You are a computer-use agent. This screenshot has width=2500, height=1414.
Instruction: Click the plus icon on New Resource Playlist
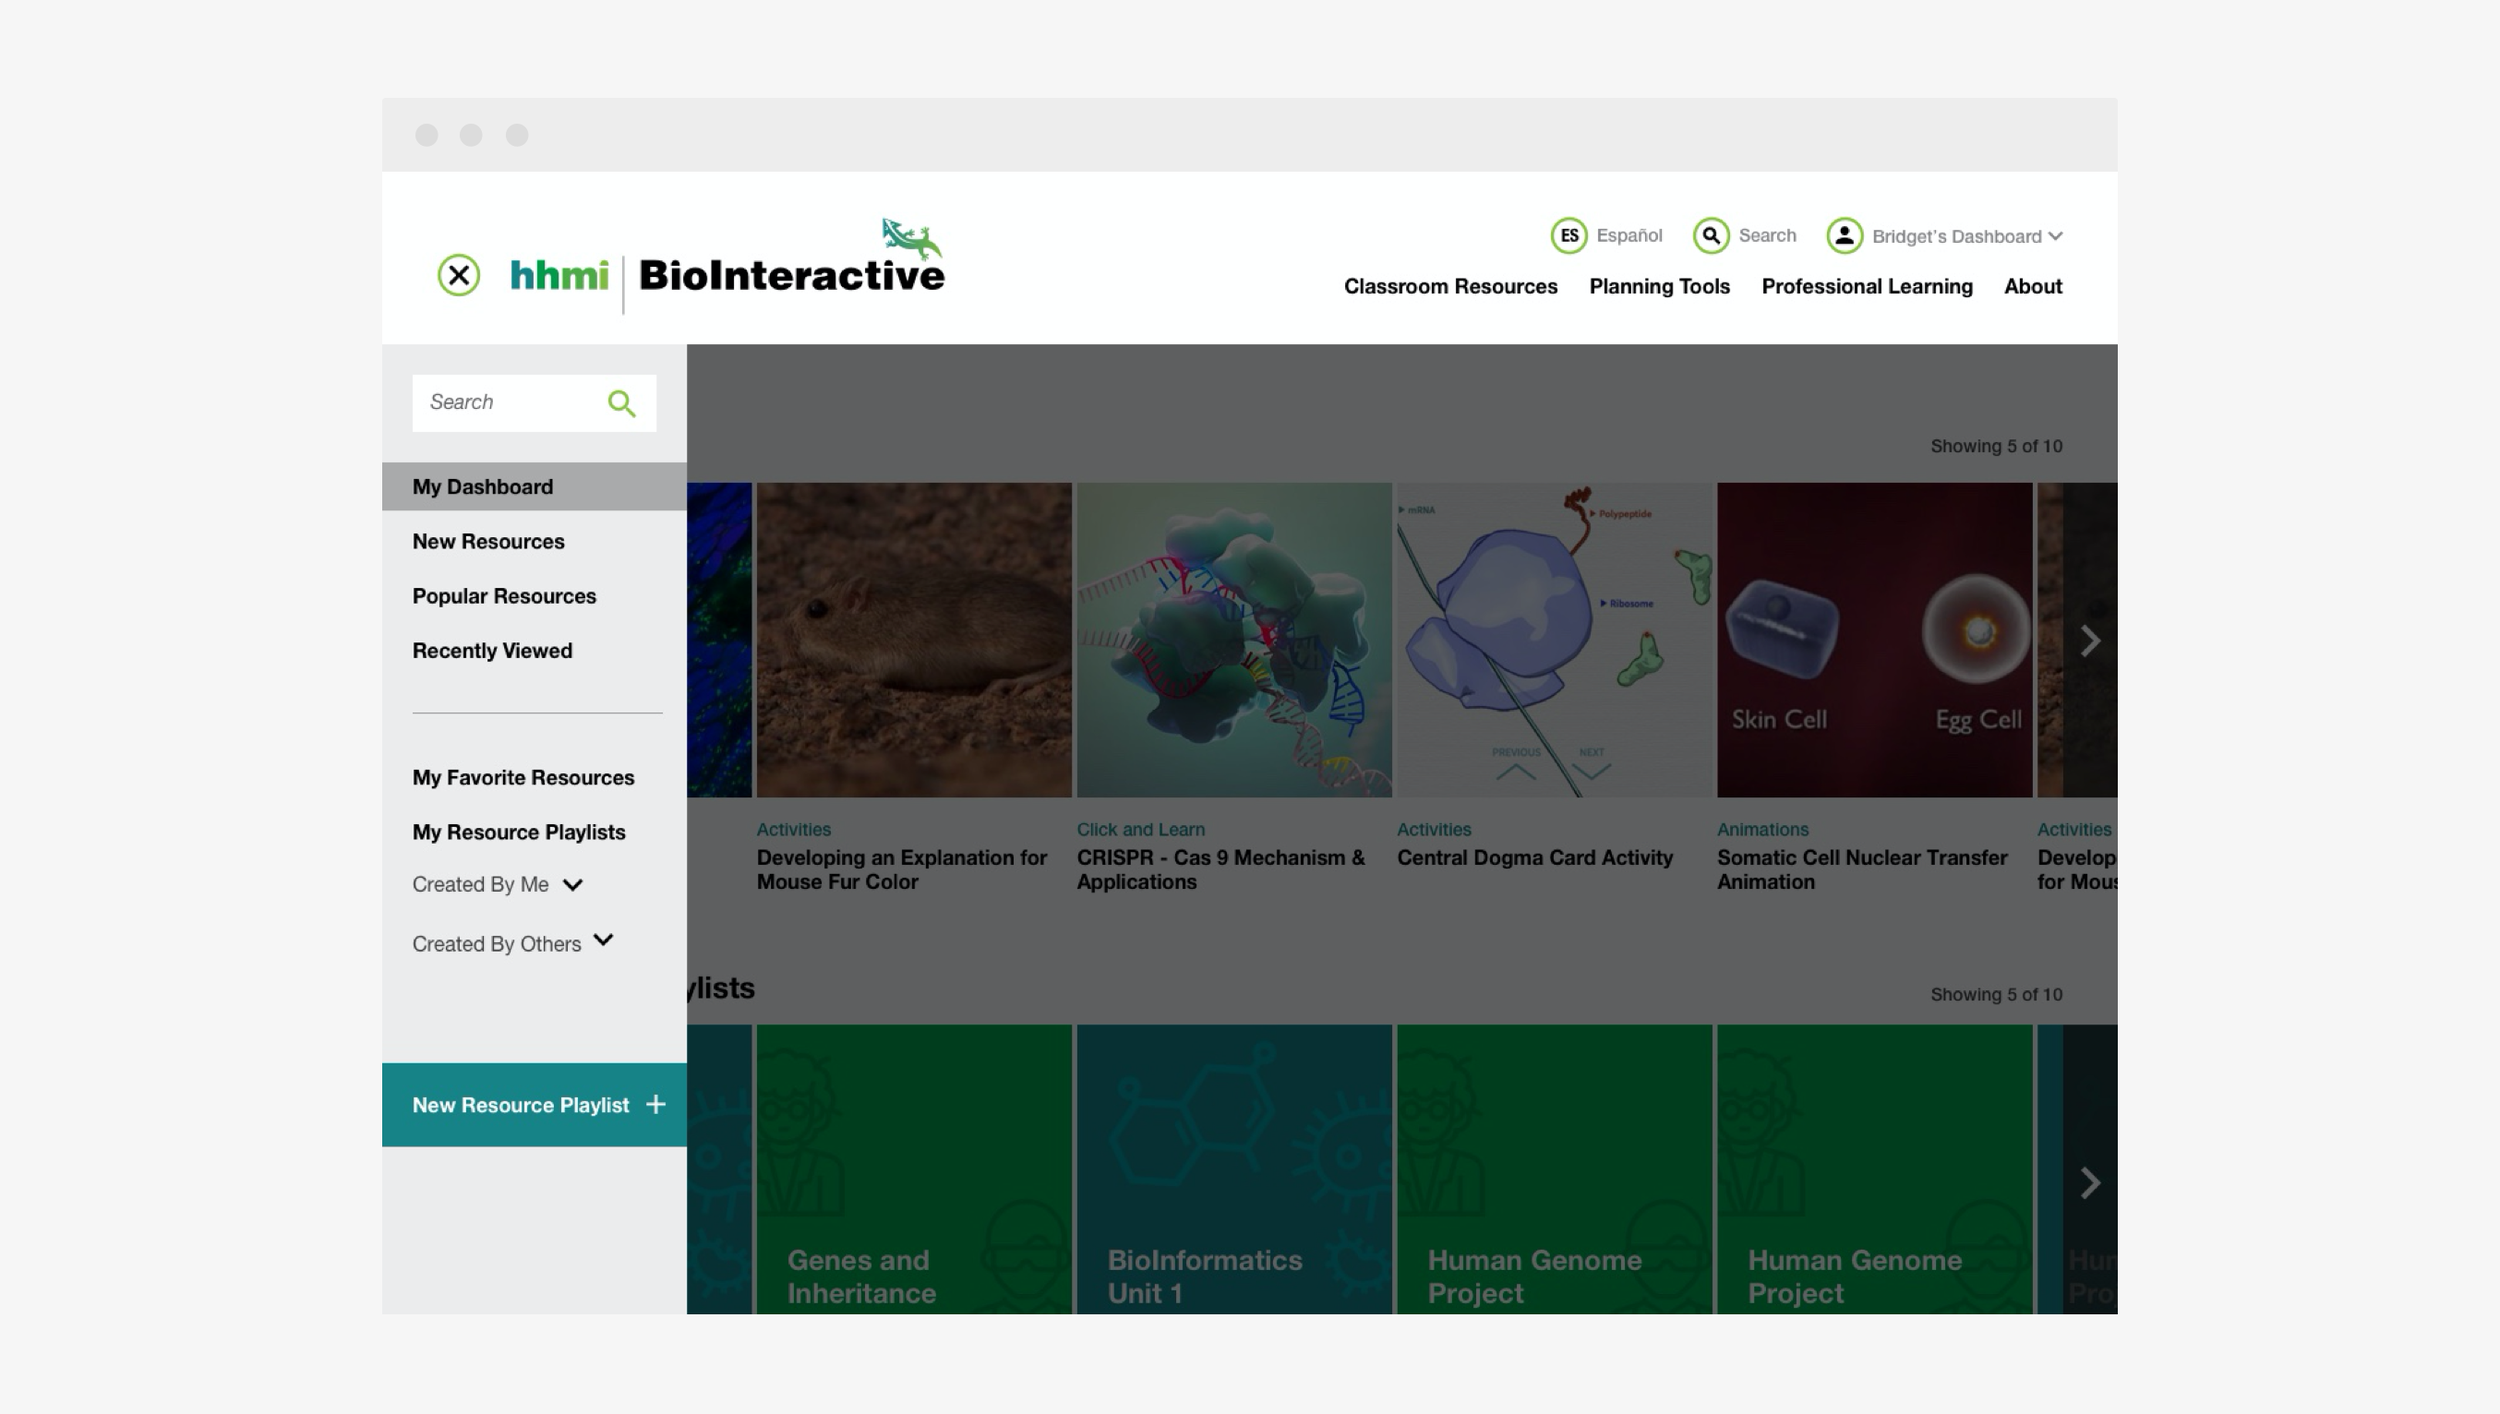point(656,1104)
